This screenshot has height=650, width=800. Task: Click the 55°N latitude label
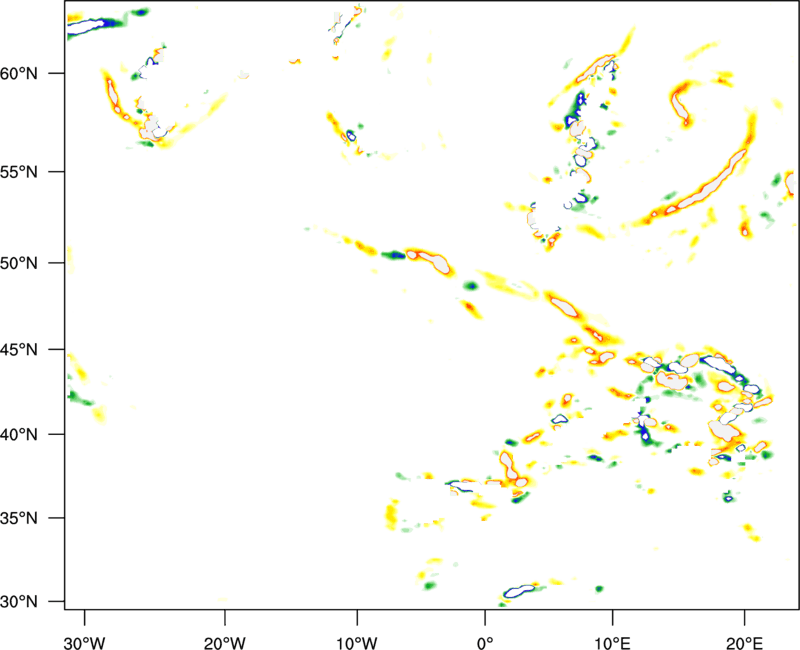[x=19, y=172]
